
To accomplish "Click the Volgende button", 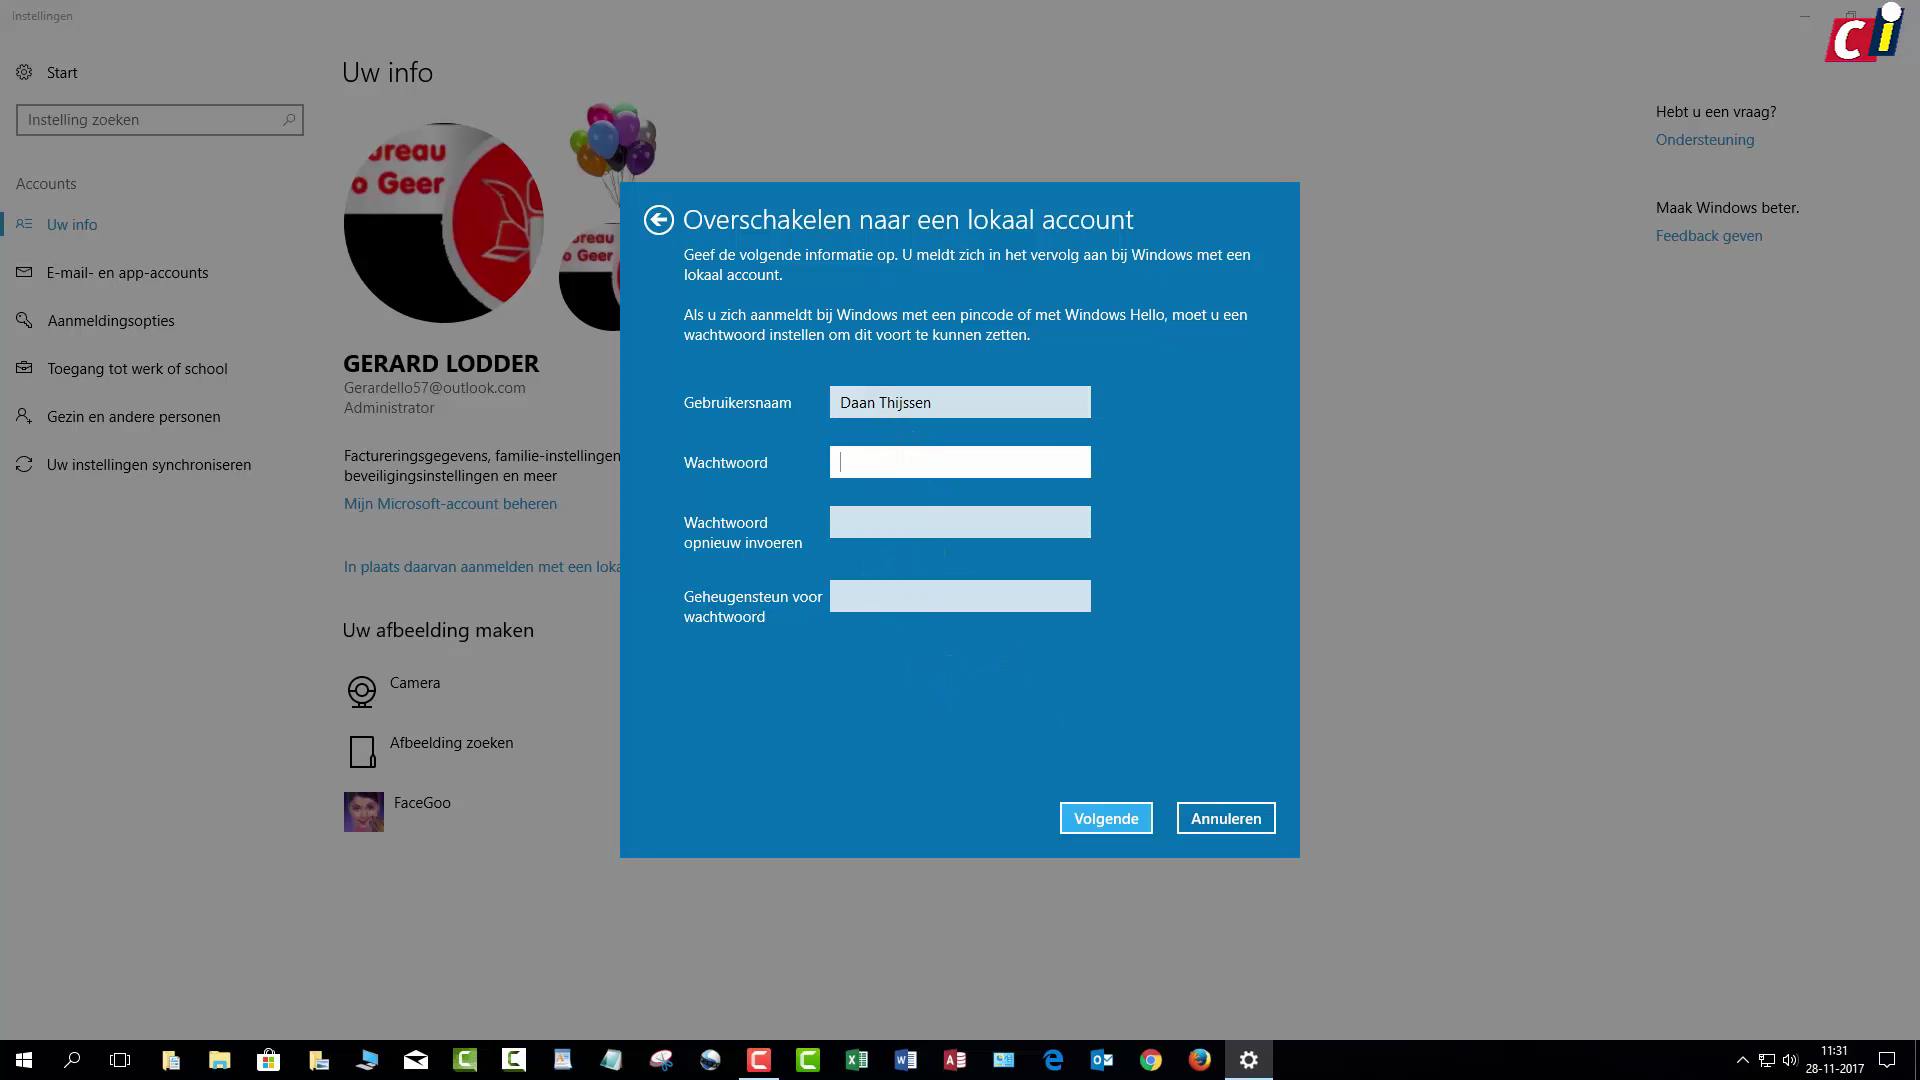I will click(1105, 818).
